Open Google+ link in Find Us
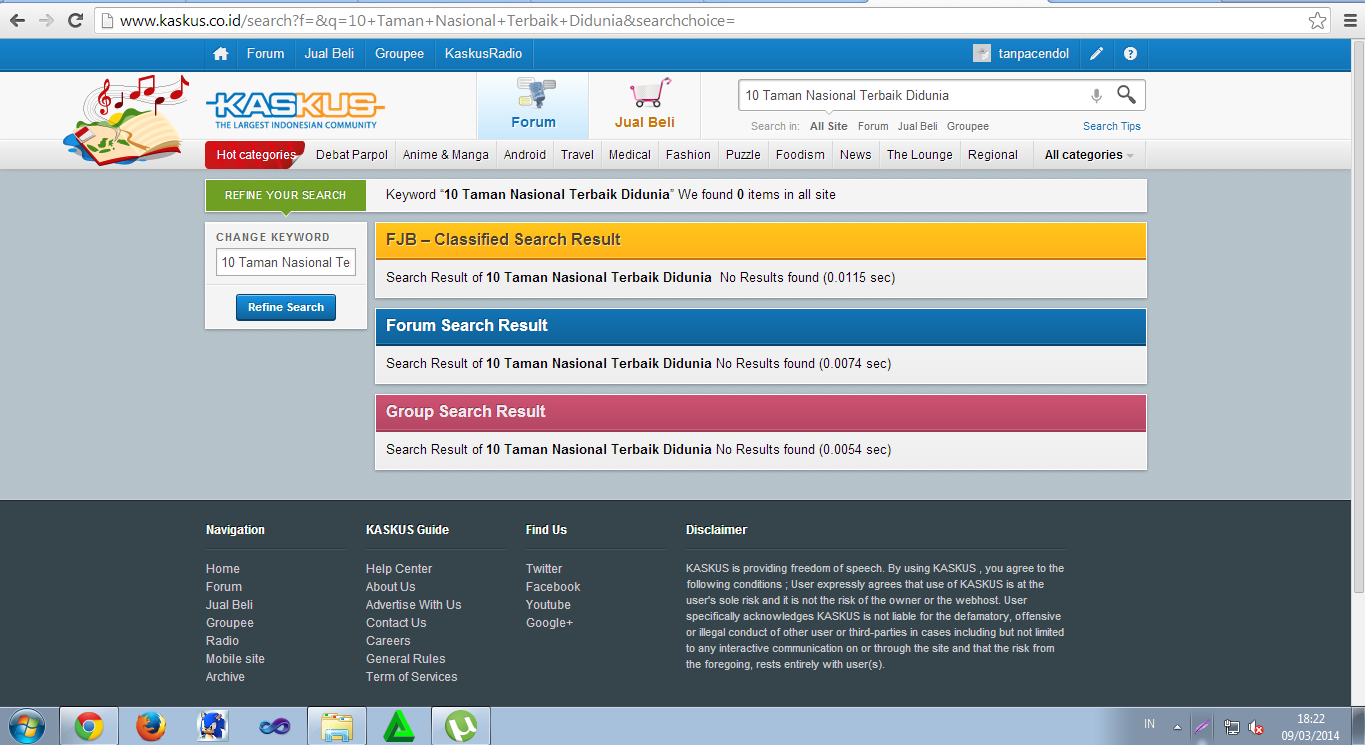Viewport: 1365px width, 745px height. 550,623
